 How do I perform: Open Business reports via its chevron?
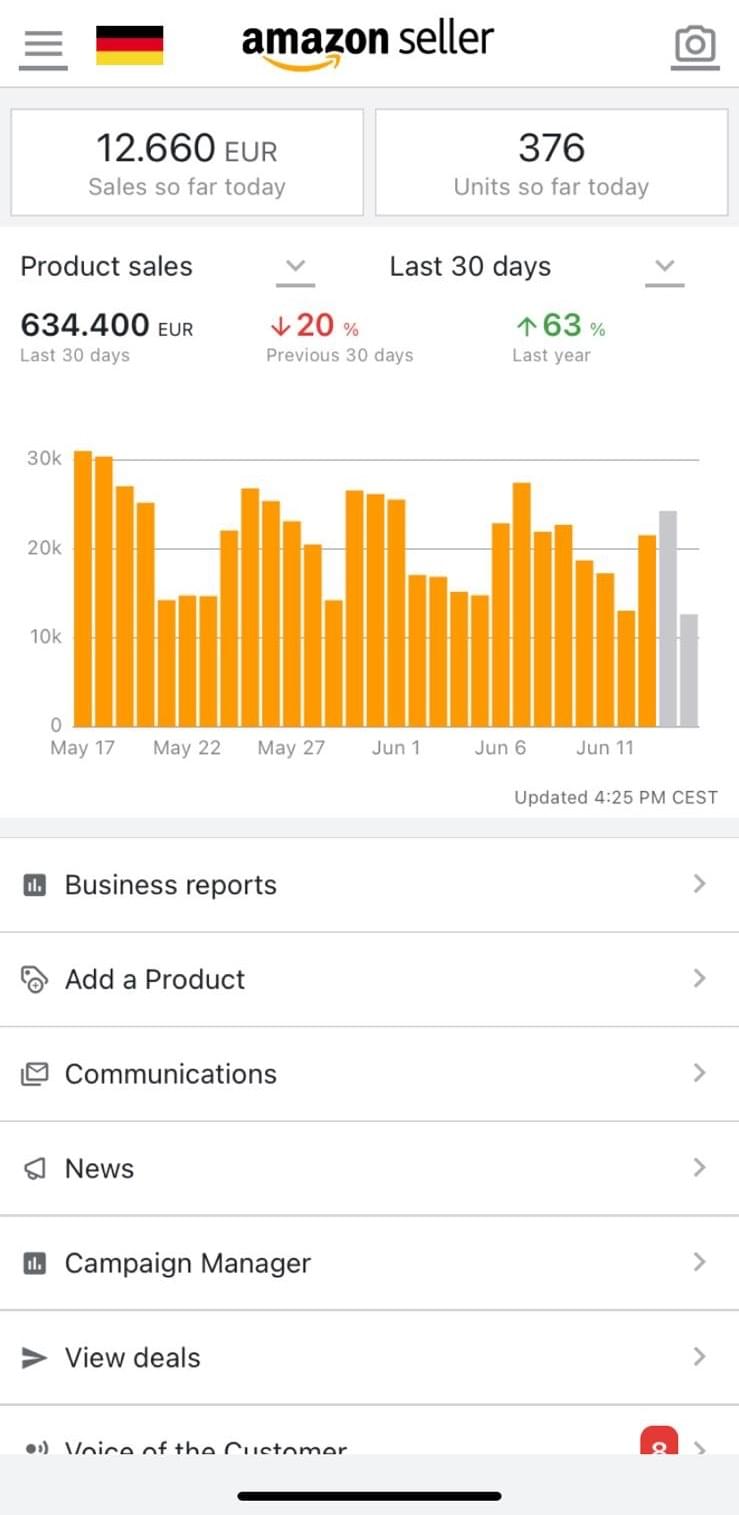699,884
